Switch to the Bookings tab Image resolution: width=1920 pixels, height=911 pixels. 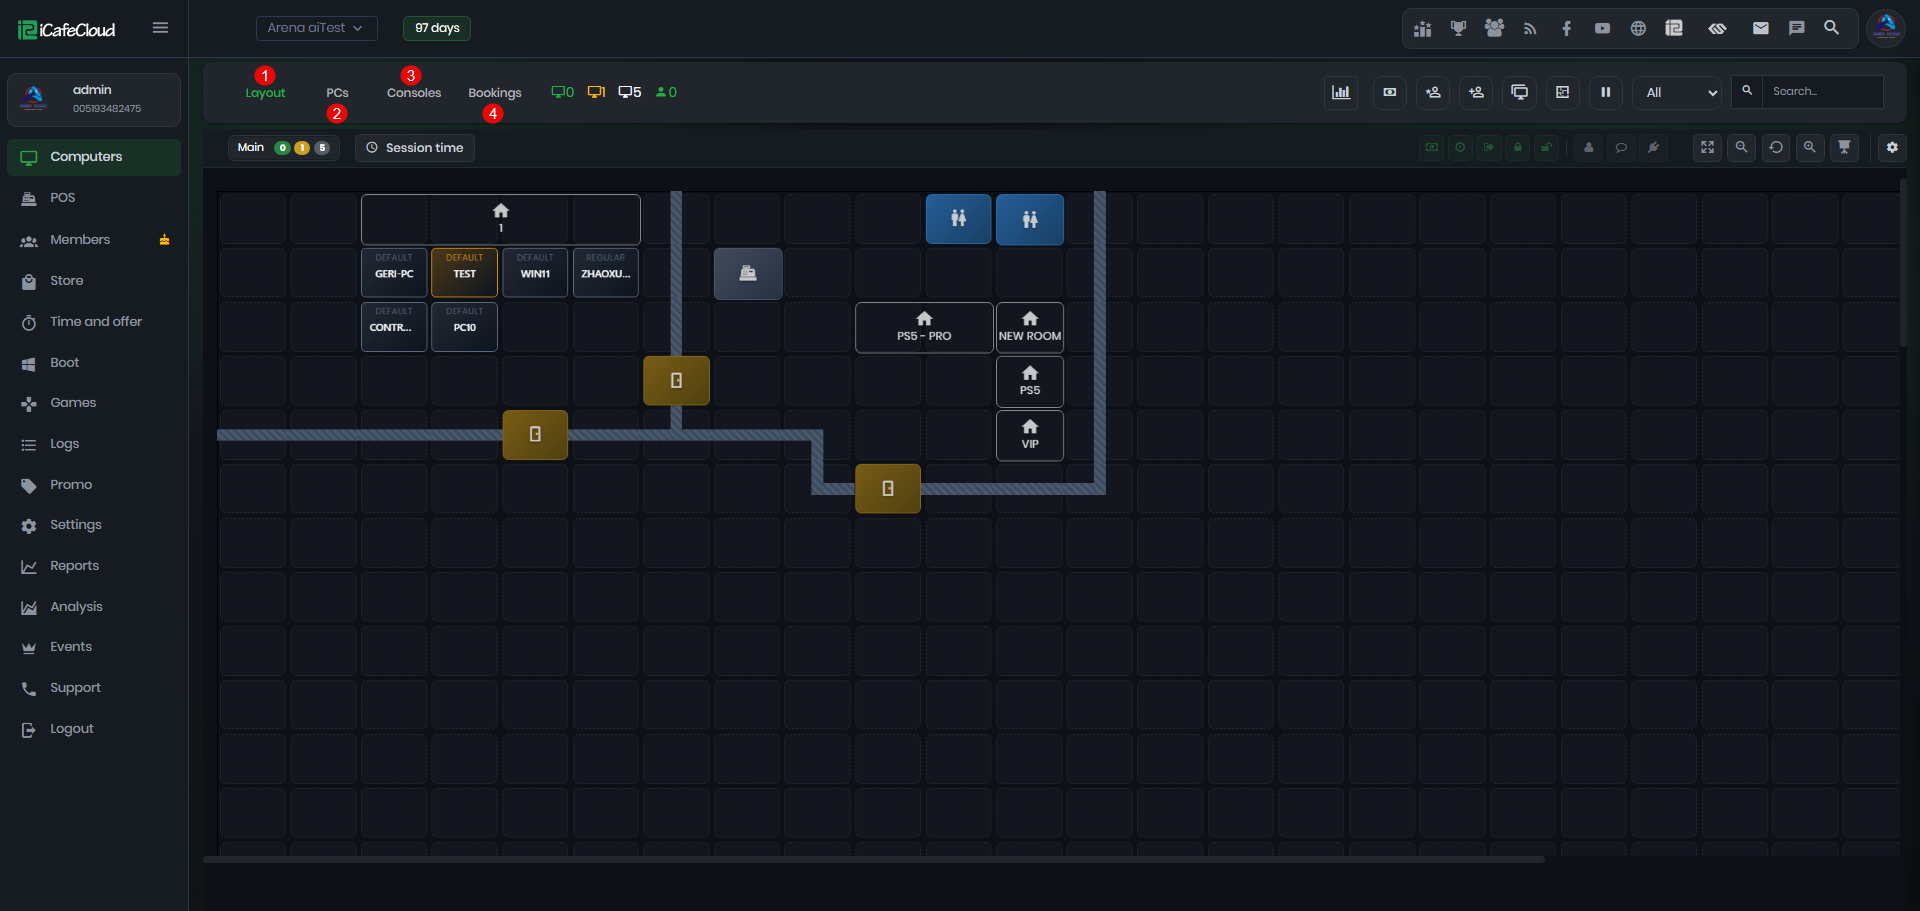(x=495, y=93)
